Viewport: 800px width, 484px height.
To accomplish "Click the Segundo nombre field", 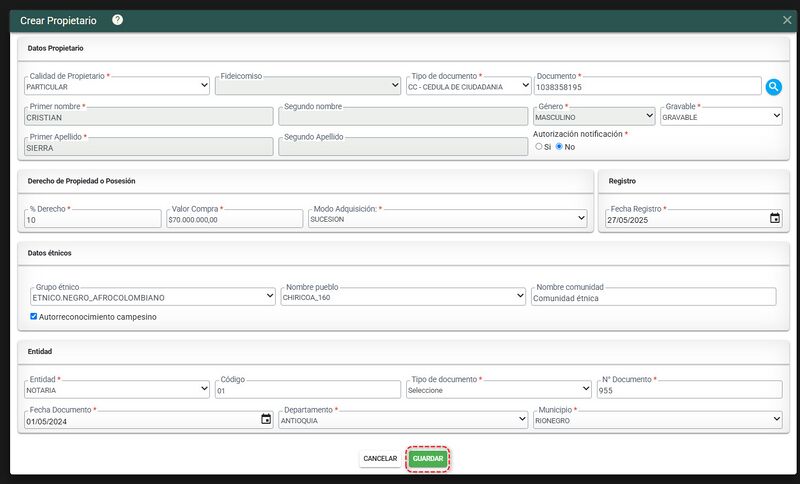I will [x=403, y=116].
